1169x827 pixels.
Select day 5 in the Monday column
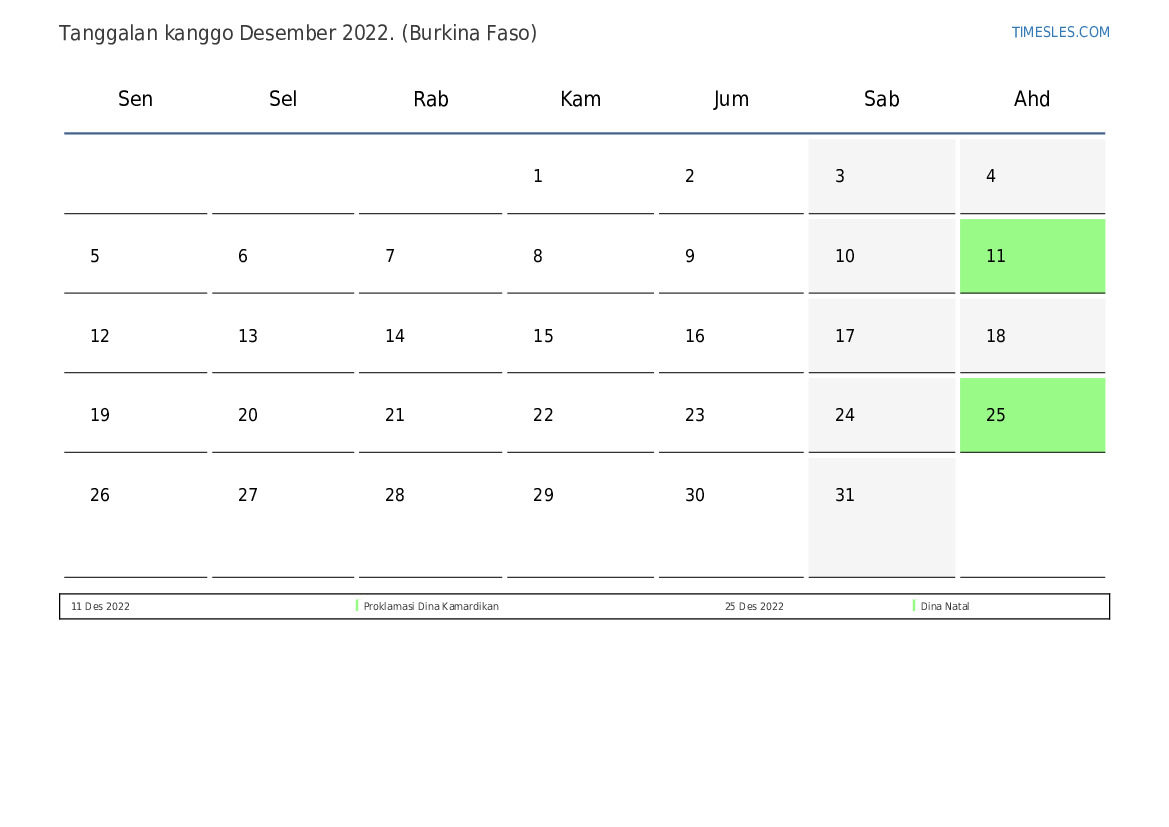95,256
